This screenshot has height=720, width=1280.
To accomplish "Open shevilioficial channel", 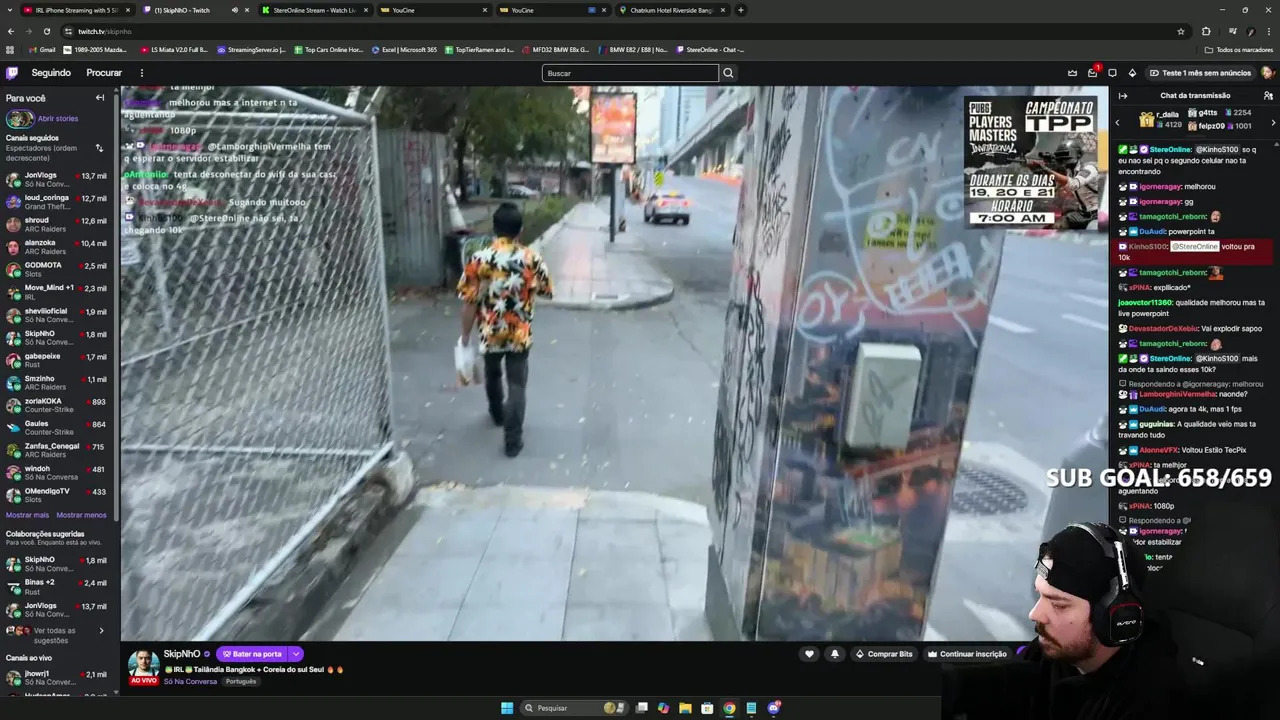I will point(57,315).
